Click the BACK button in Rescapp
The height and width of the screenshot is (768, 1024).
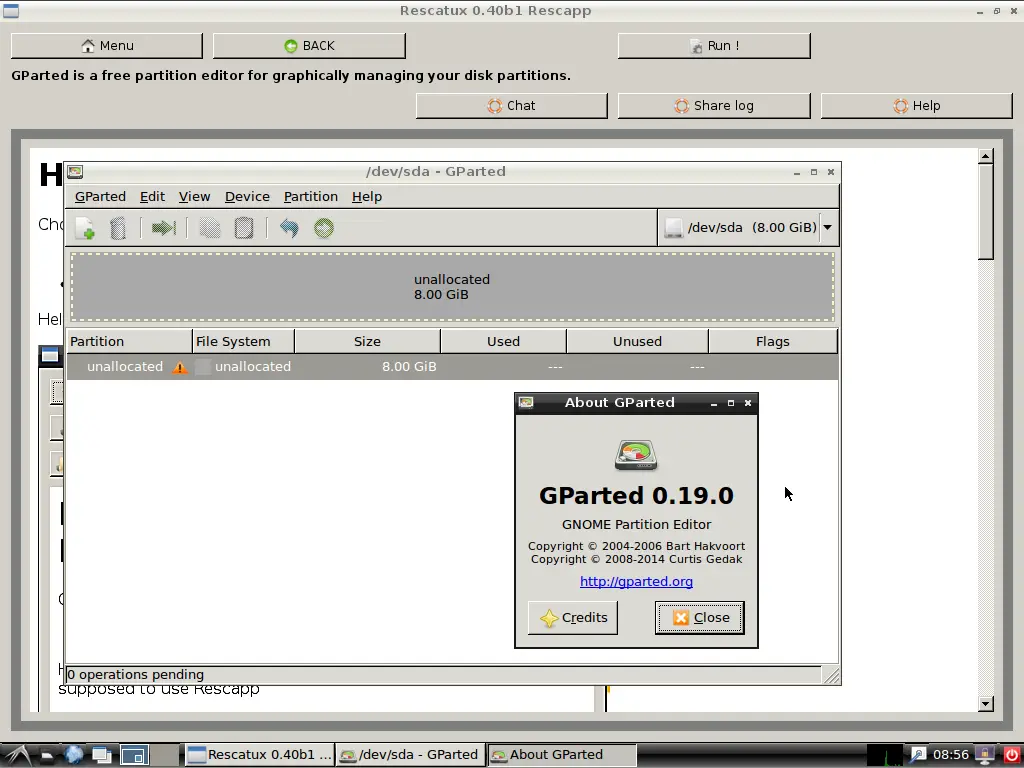click(x=309, y=46)
